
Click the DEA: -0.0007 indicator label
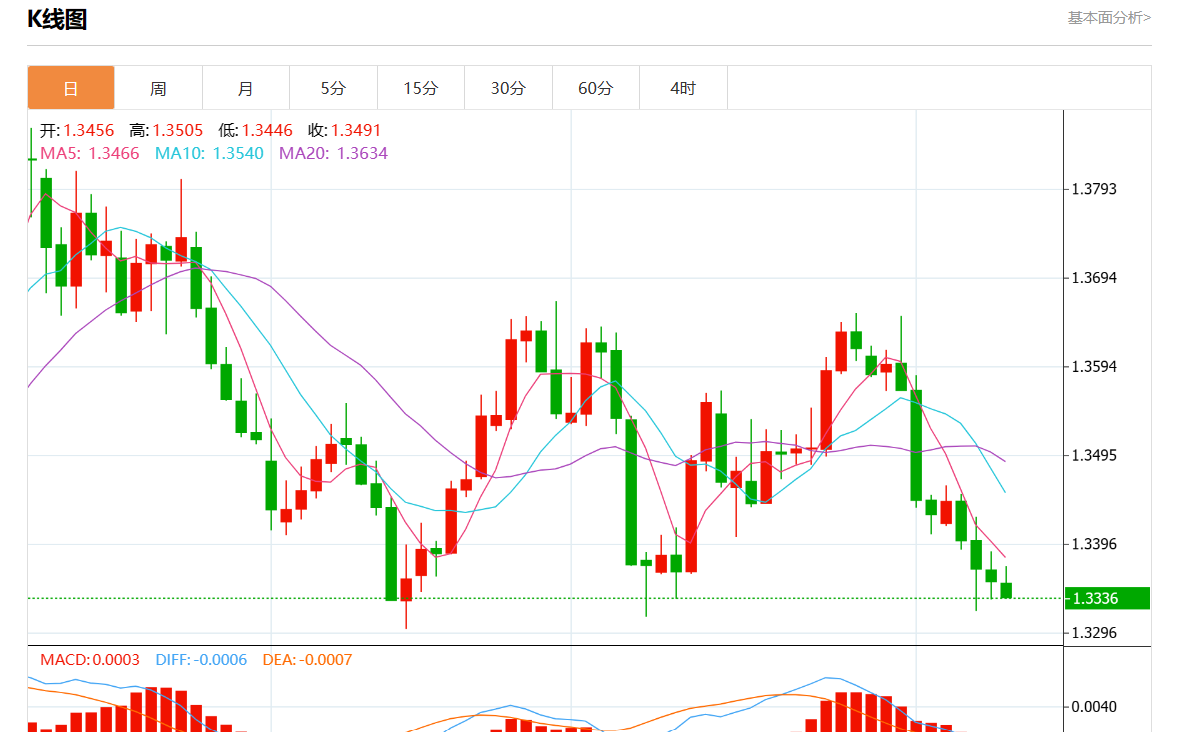[307, 660]
